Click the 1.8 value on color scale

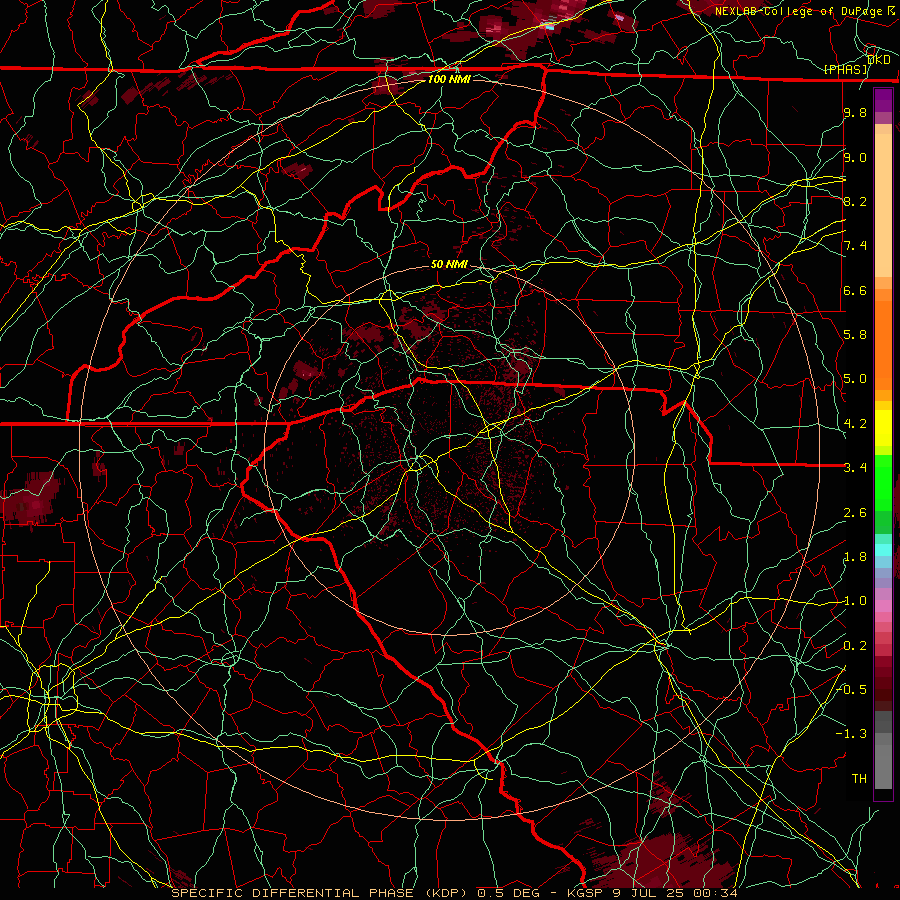click(x=855, y=557)
